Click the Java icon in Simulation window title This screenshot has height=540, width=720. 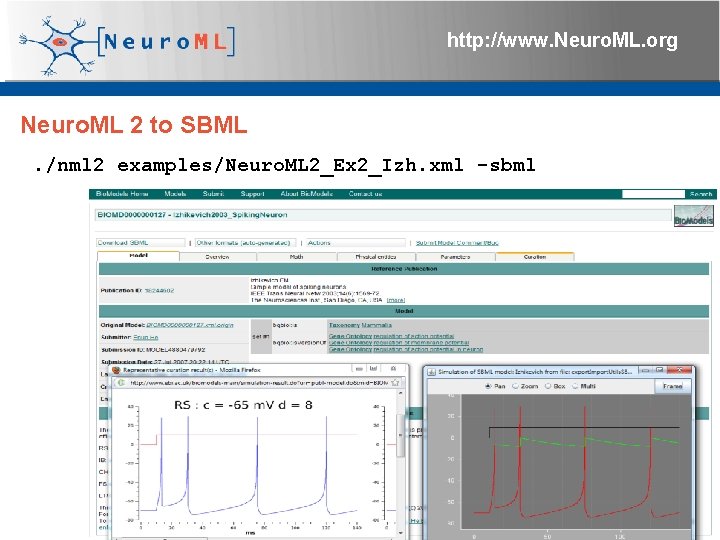[431, 372]
